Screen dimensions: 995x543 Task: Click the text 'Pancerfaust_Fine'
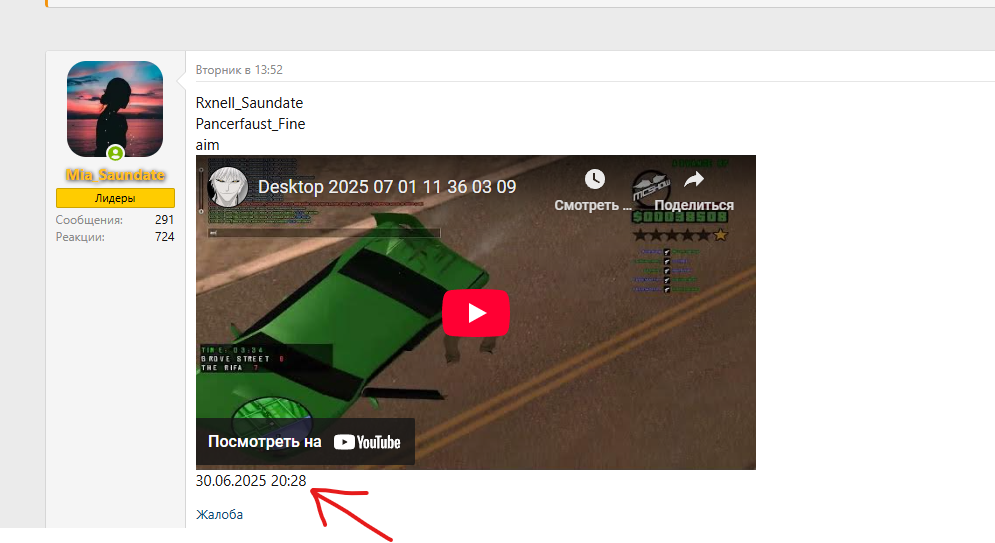point(250,124)
